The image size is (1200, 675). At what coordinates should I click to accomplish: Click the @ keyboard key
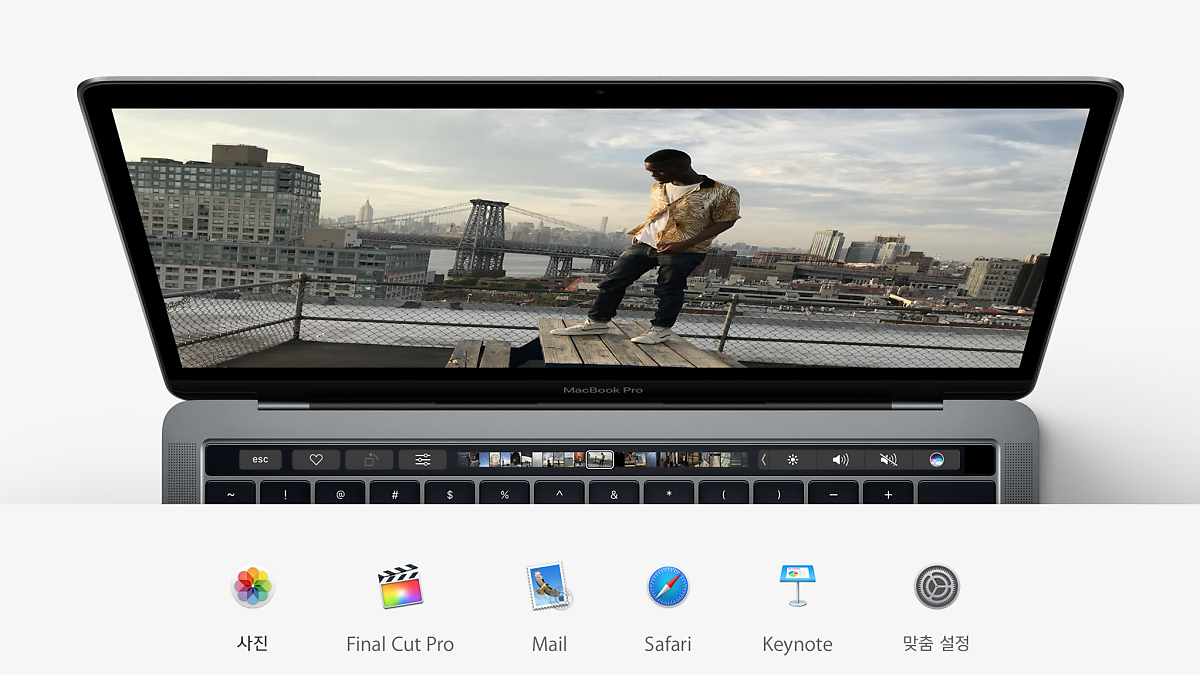(340, 493)
